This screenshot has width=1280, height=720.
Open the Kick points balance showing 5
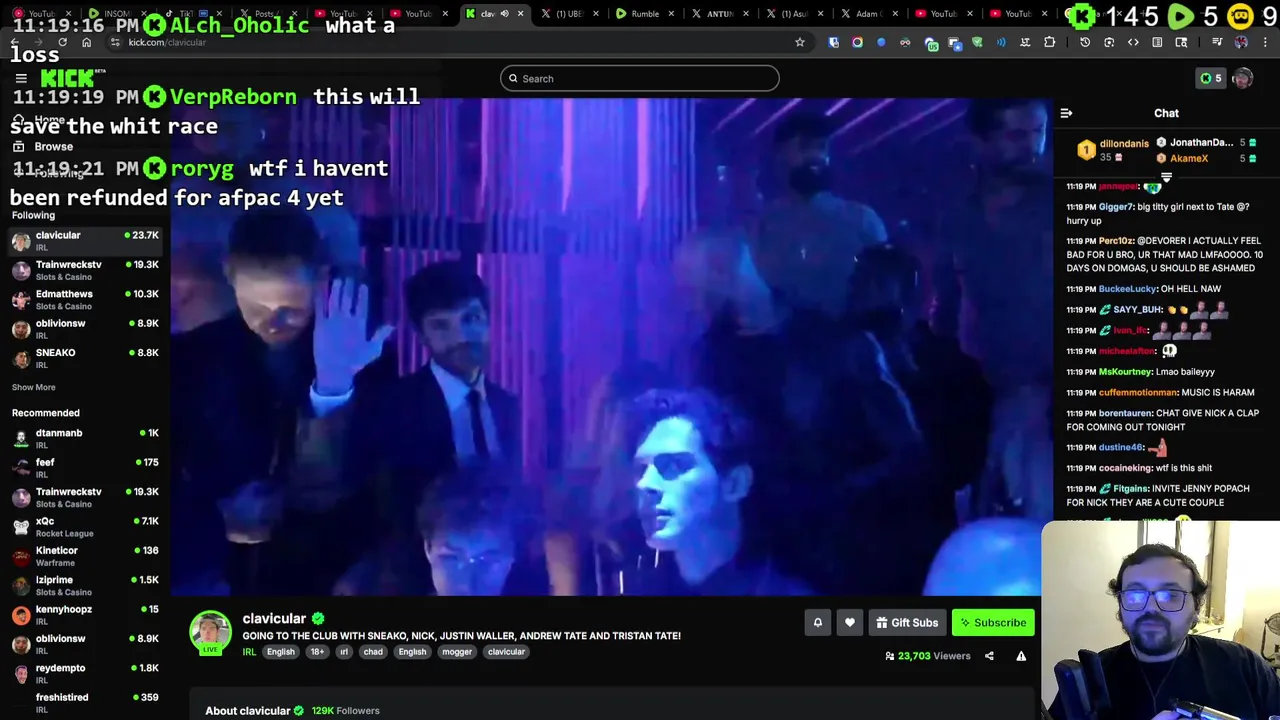point(1211,78)
